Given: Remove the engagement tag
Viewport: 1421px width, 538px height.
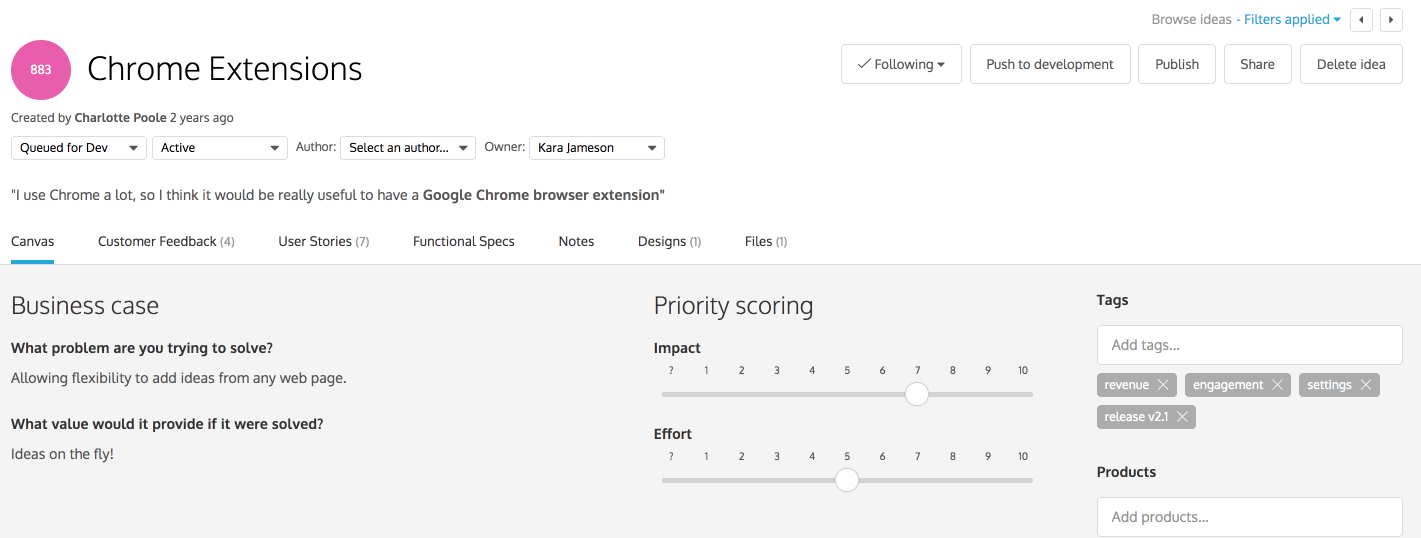Looking at the screenshot, I should (x=1277, y=385).
